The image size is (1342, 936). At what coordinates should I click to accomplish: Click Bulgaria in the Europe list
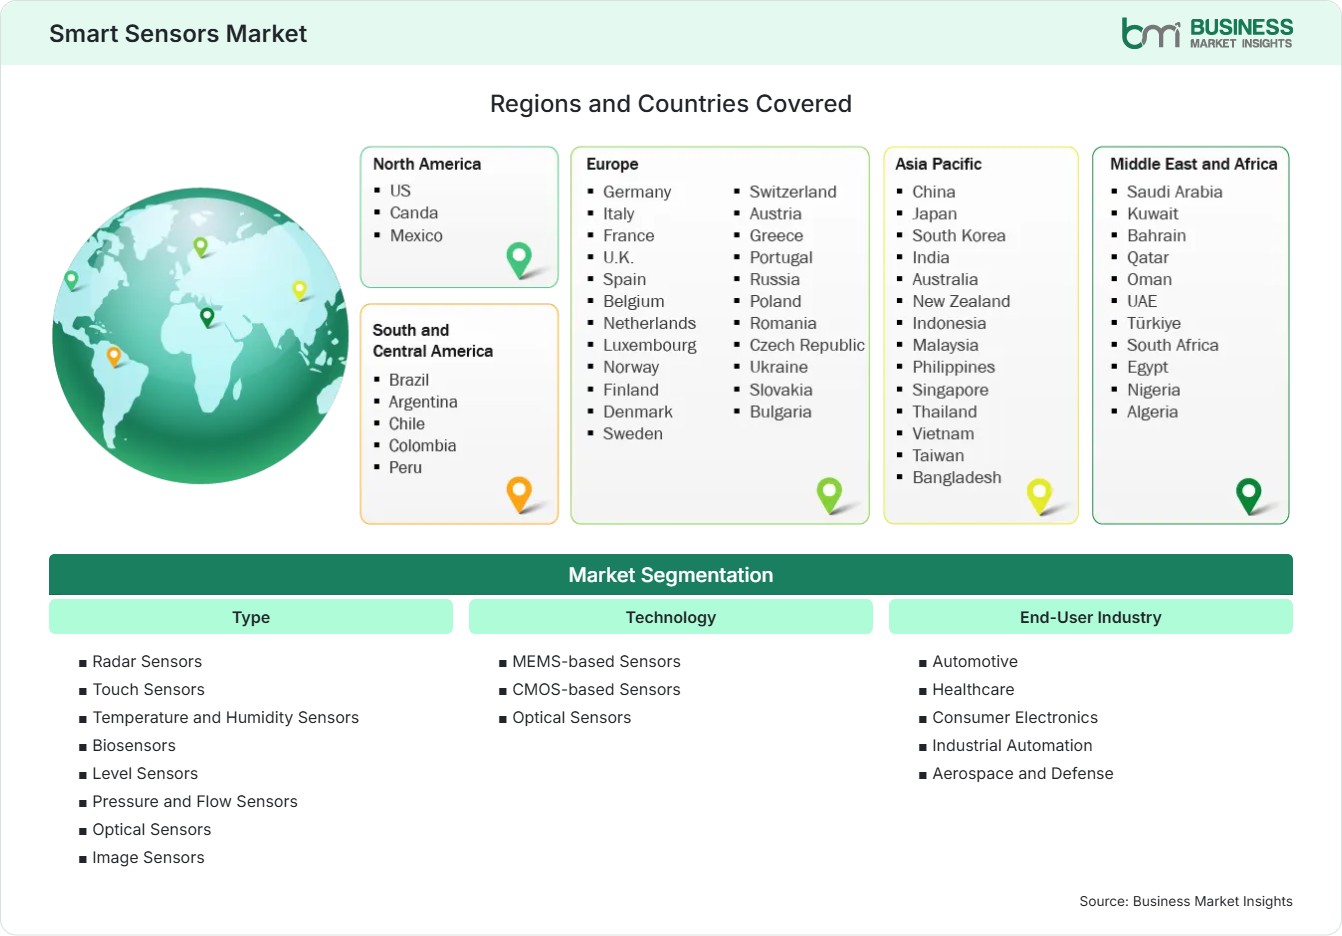pos(781,412)
